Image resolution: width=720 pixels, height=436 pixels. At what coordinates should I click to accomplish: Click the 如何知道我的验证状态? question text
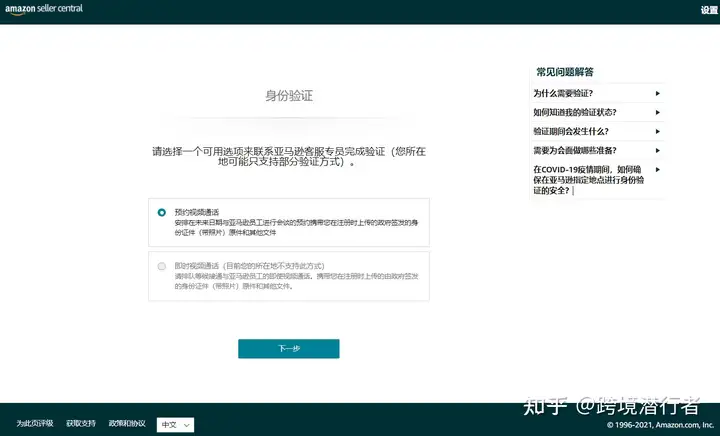click(575, 112)
